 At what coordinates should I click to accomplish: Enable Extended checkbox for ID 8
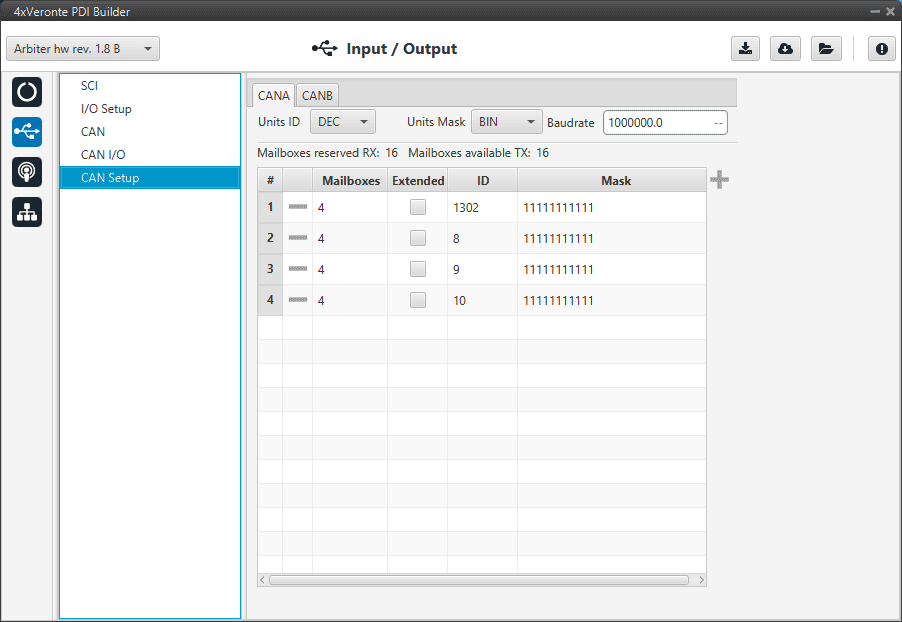[418, 238]
